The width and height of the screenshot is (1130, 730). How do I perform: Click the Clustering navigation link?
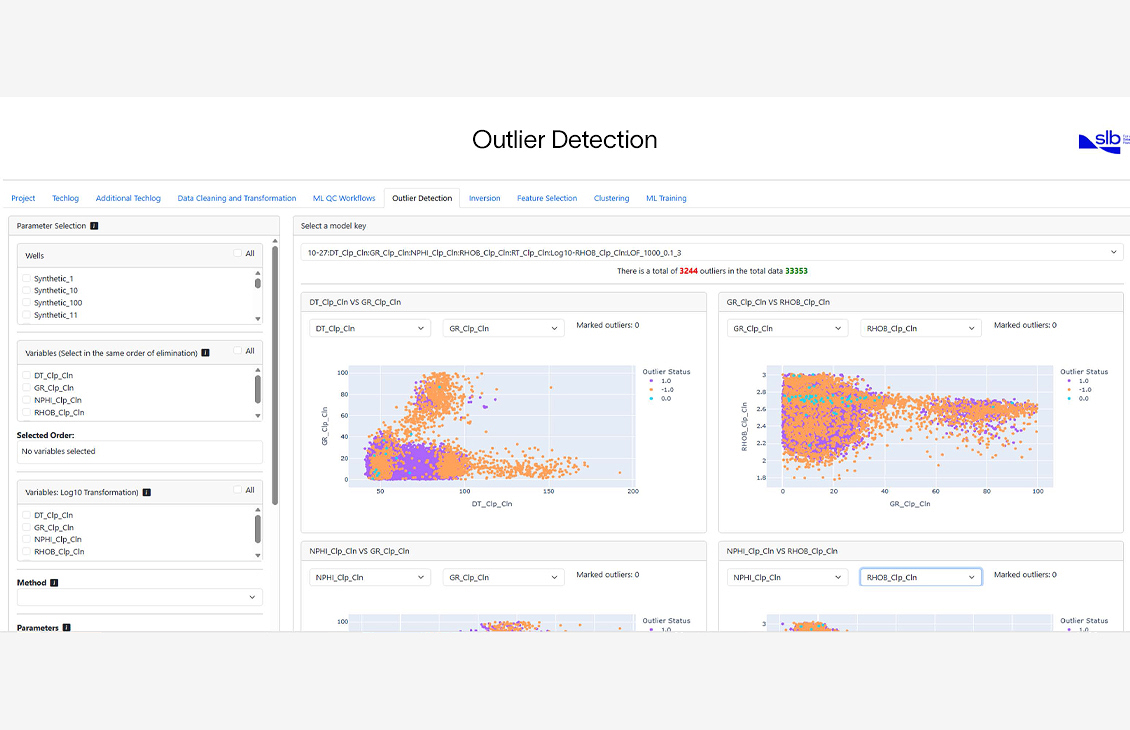coord(611,198)
